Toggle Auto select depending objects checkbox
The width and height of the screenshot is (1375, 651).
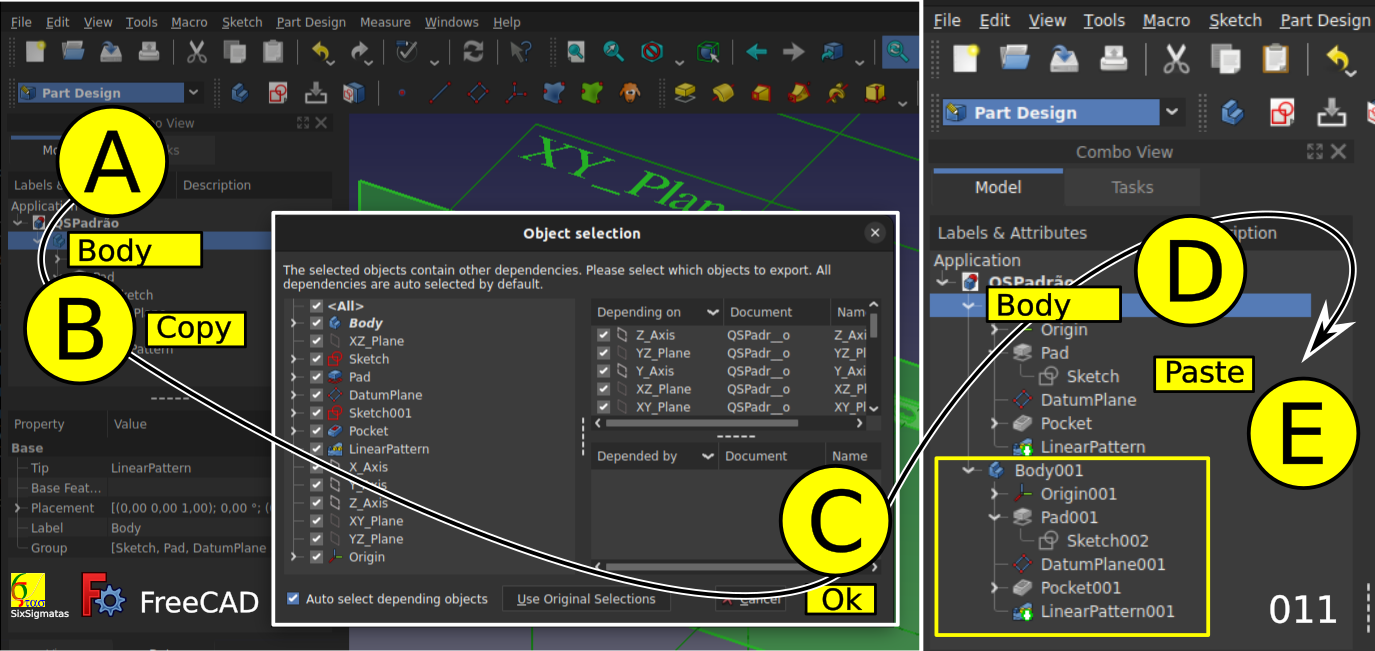tap(293, 599)
